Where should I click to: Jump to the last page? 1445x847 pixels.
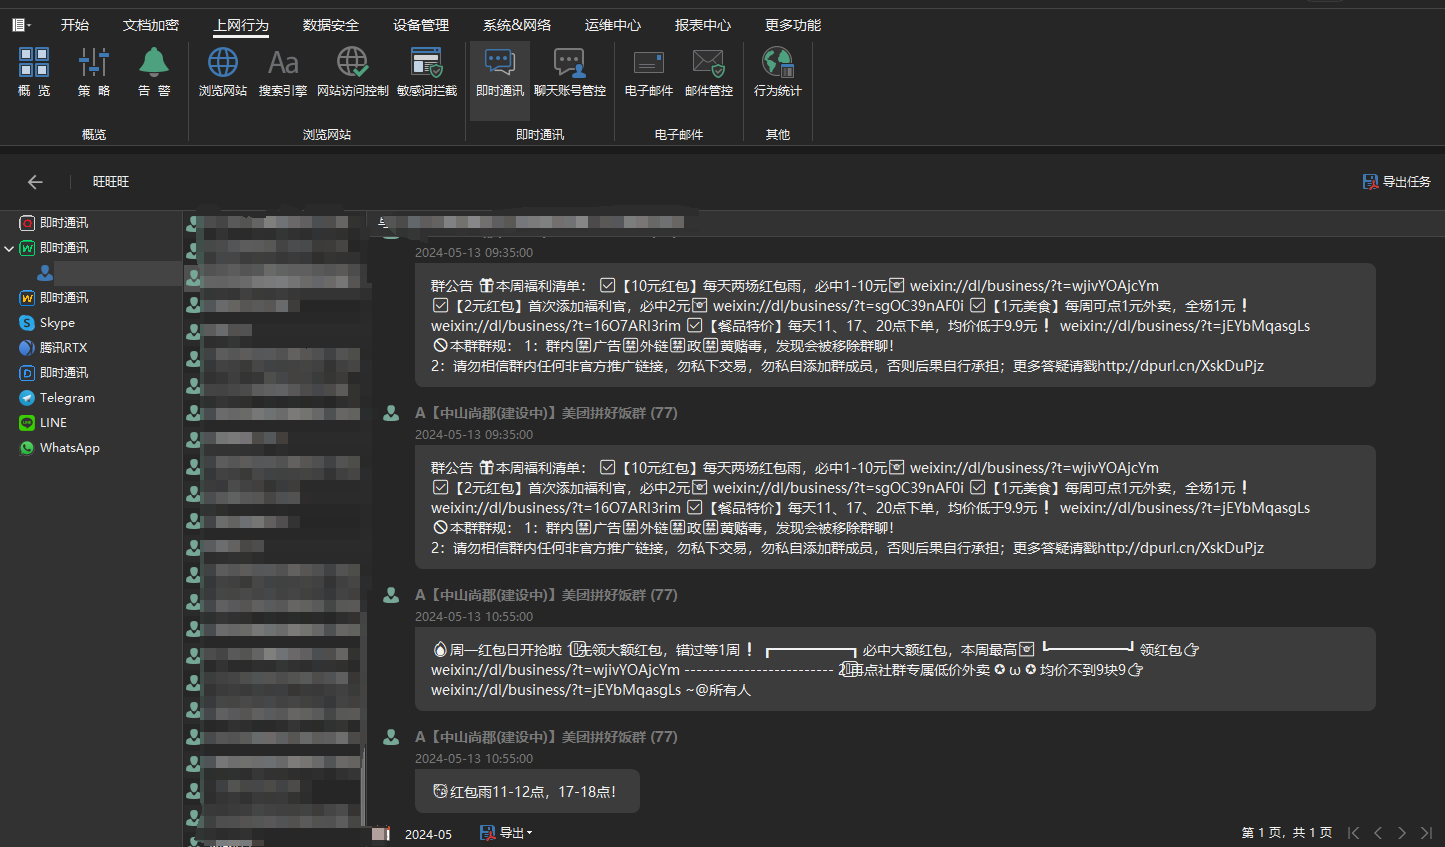[1426, 833]
